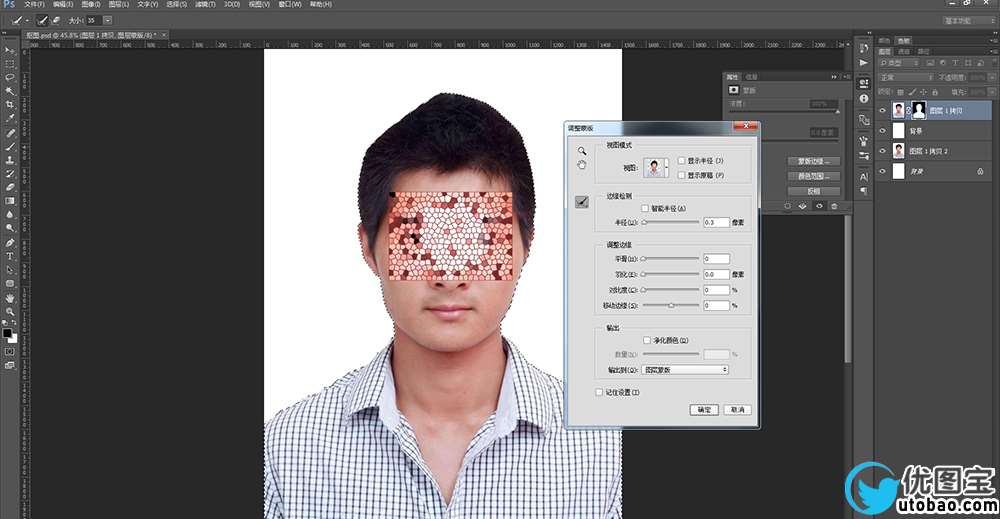Click the foreground color swatch

pyautogui.click(x=7, y=333)
